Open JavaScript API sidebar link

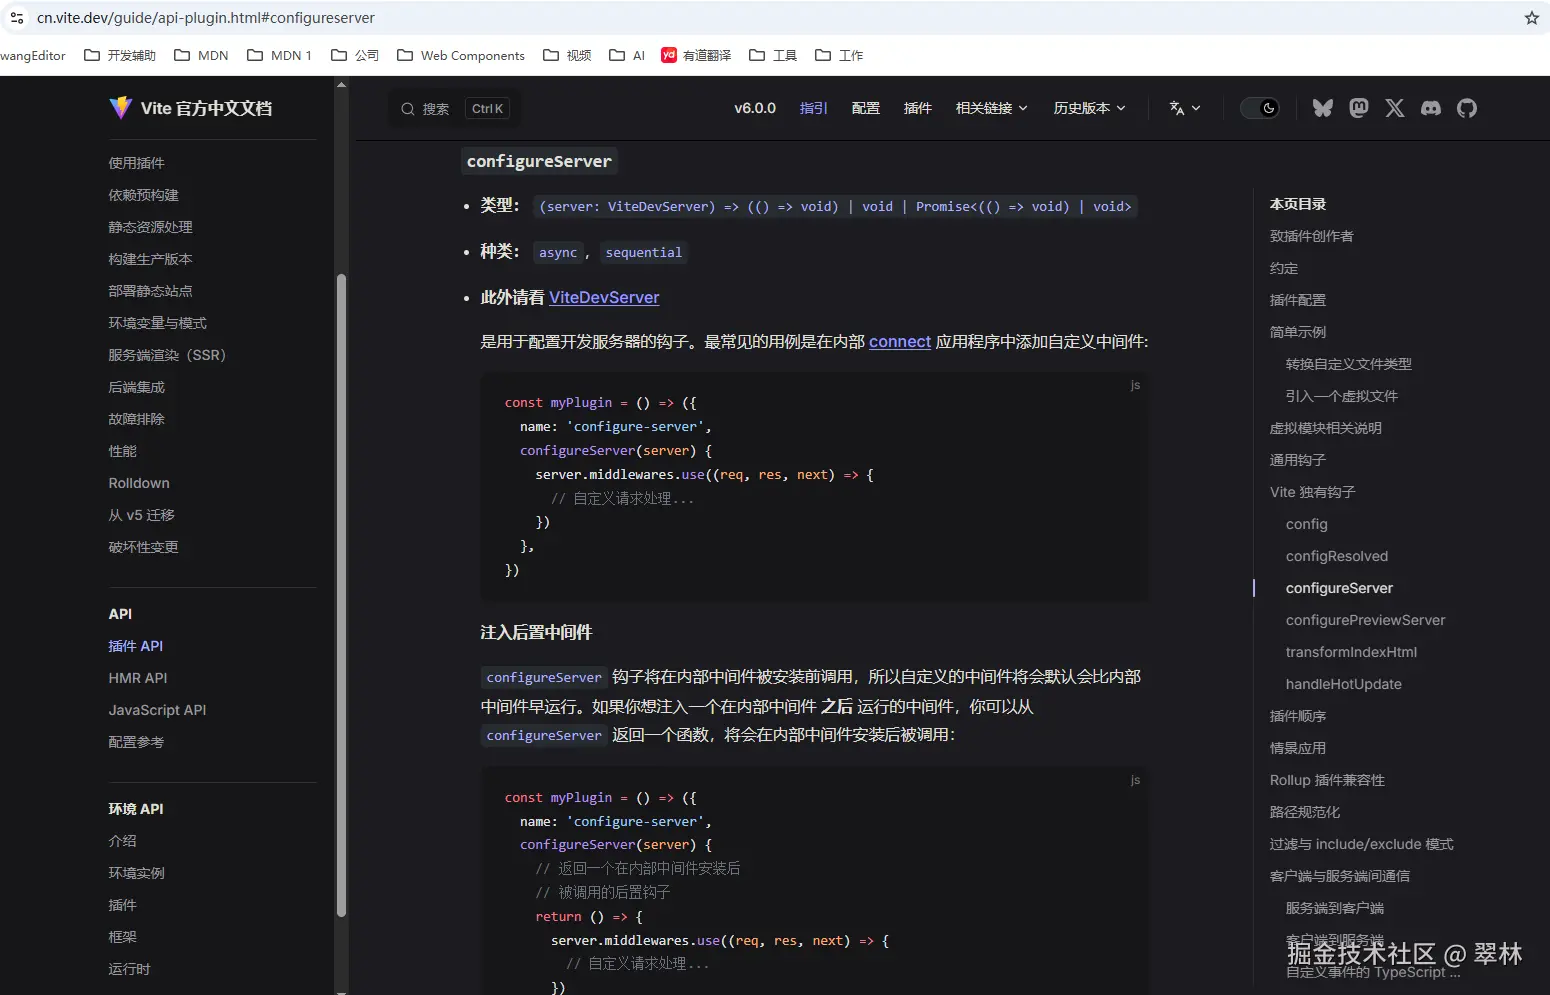point(158,710)
